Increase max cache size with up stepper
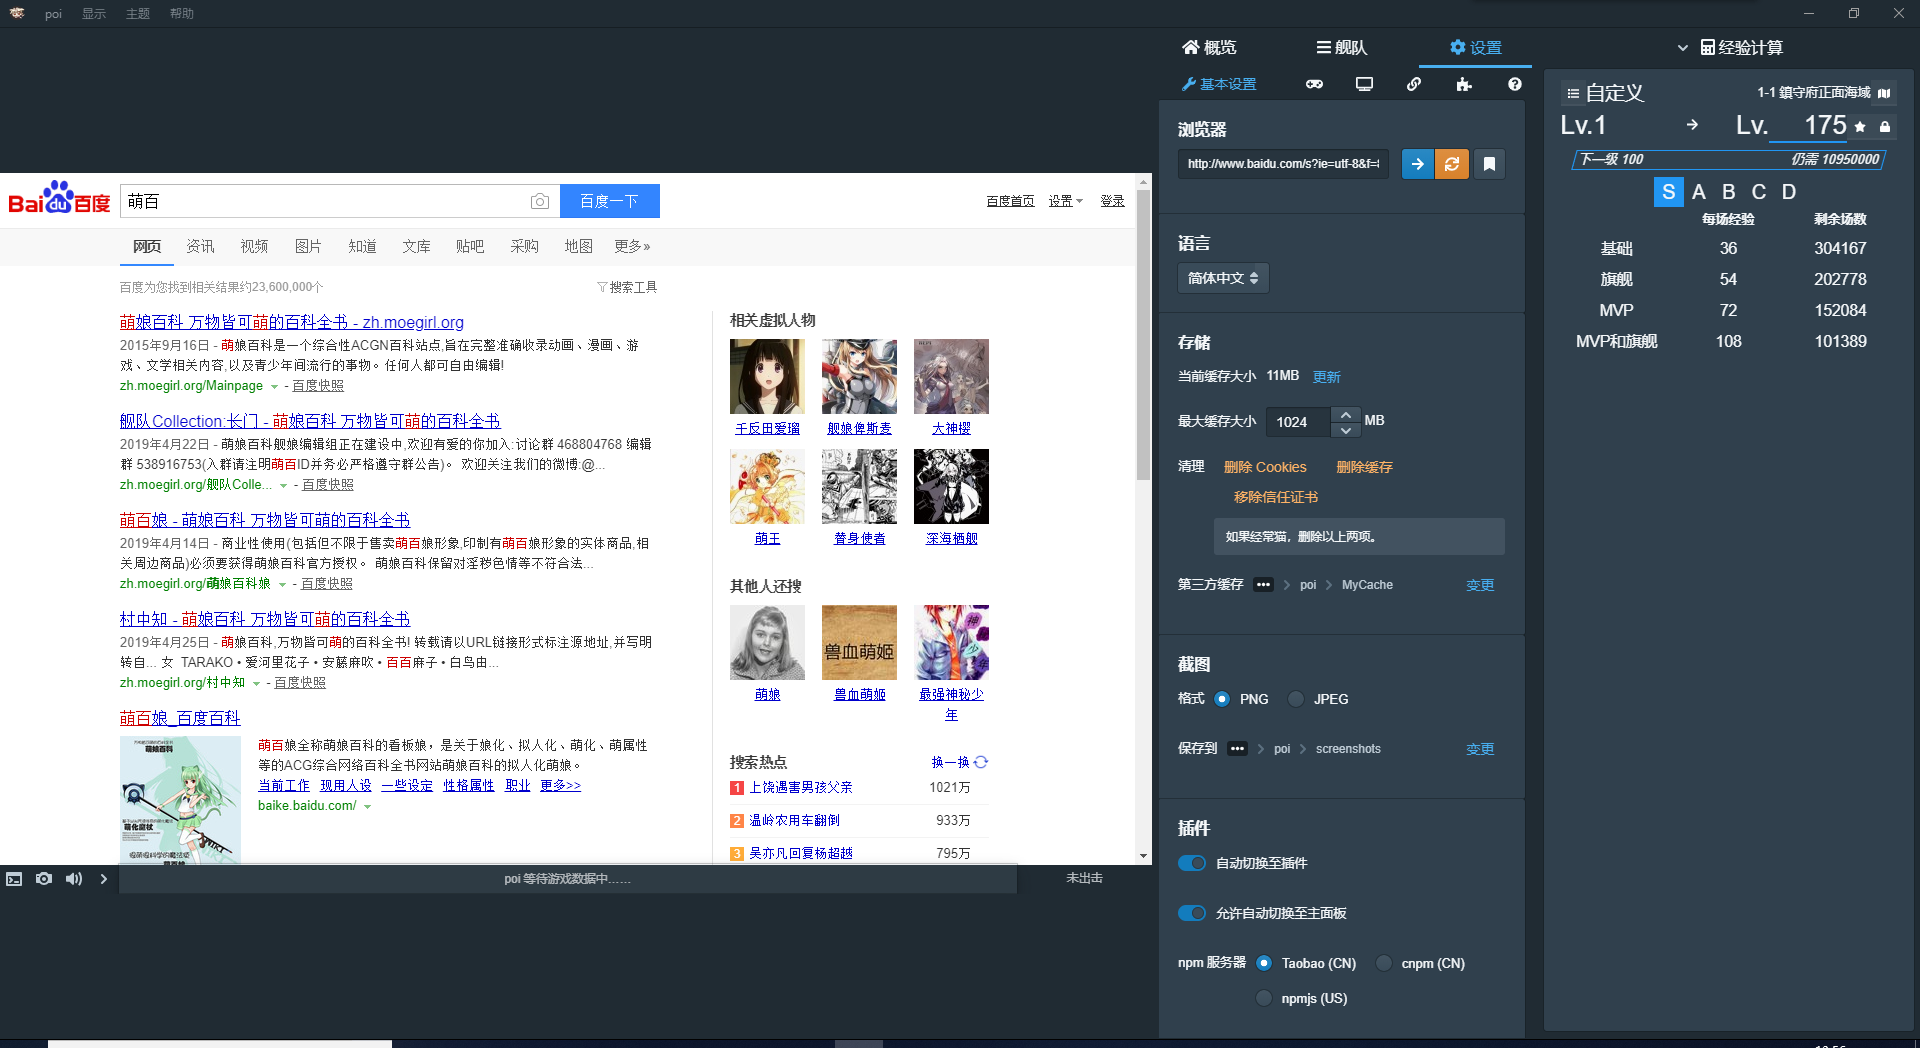Viewport: 1920px width, 1048px height. tap(1345, 413)
